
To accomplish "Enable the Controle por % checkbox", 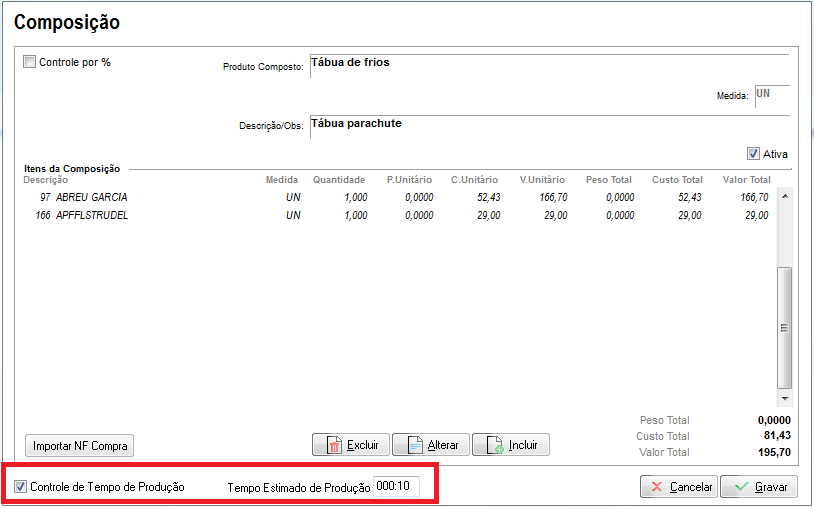I will 29,62.
